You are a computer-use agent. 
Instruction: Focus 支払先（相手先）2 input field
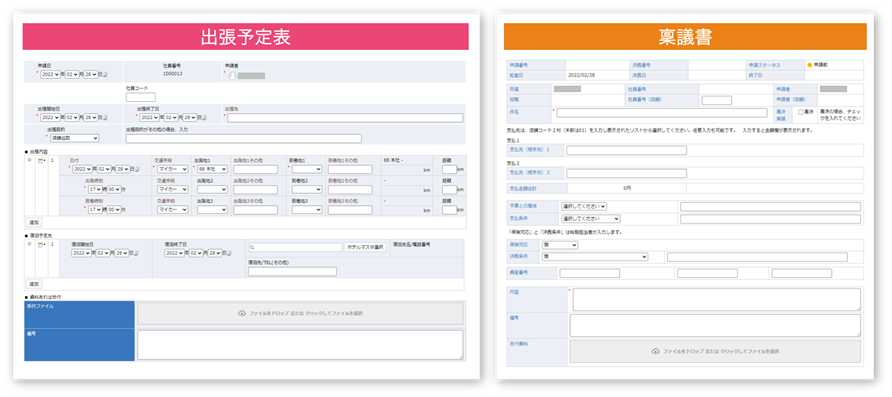pos(626,173)
